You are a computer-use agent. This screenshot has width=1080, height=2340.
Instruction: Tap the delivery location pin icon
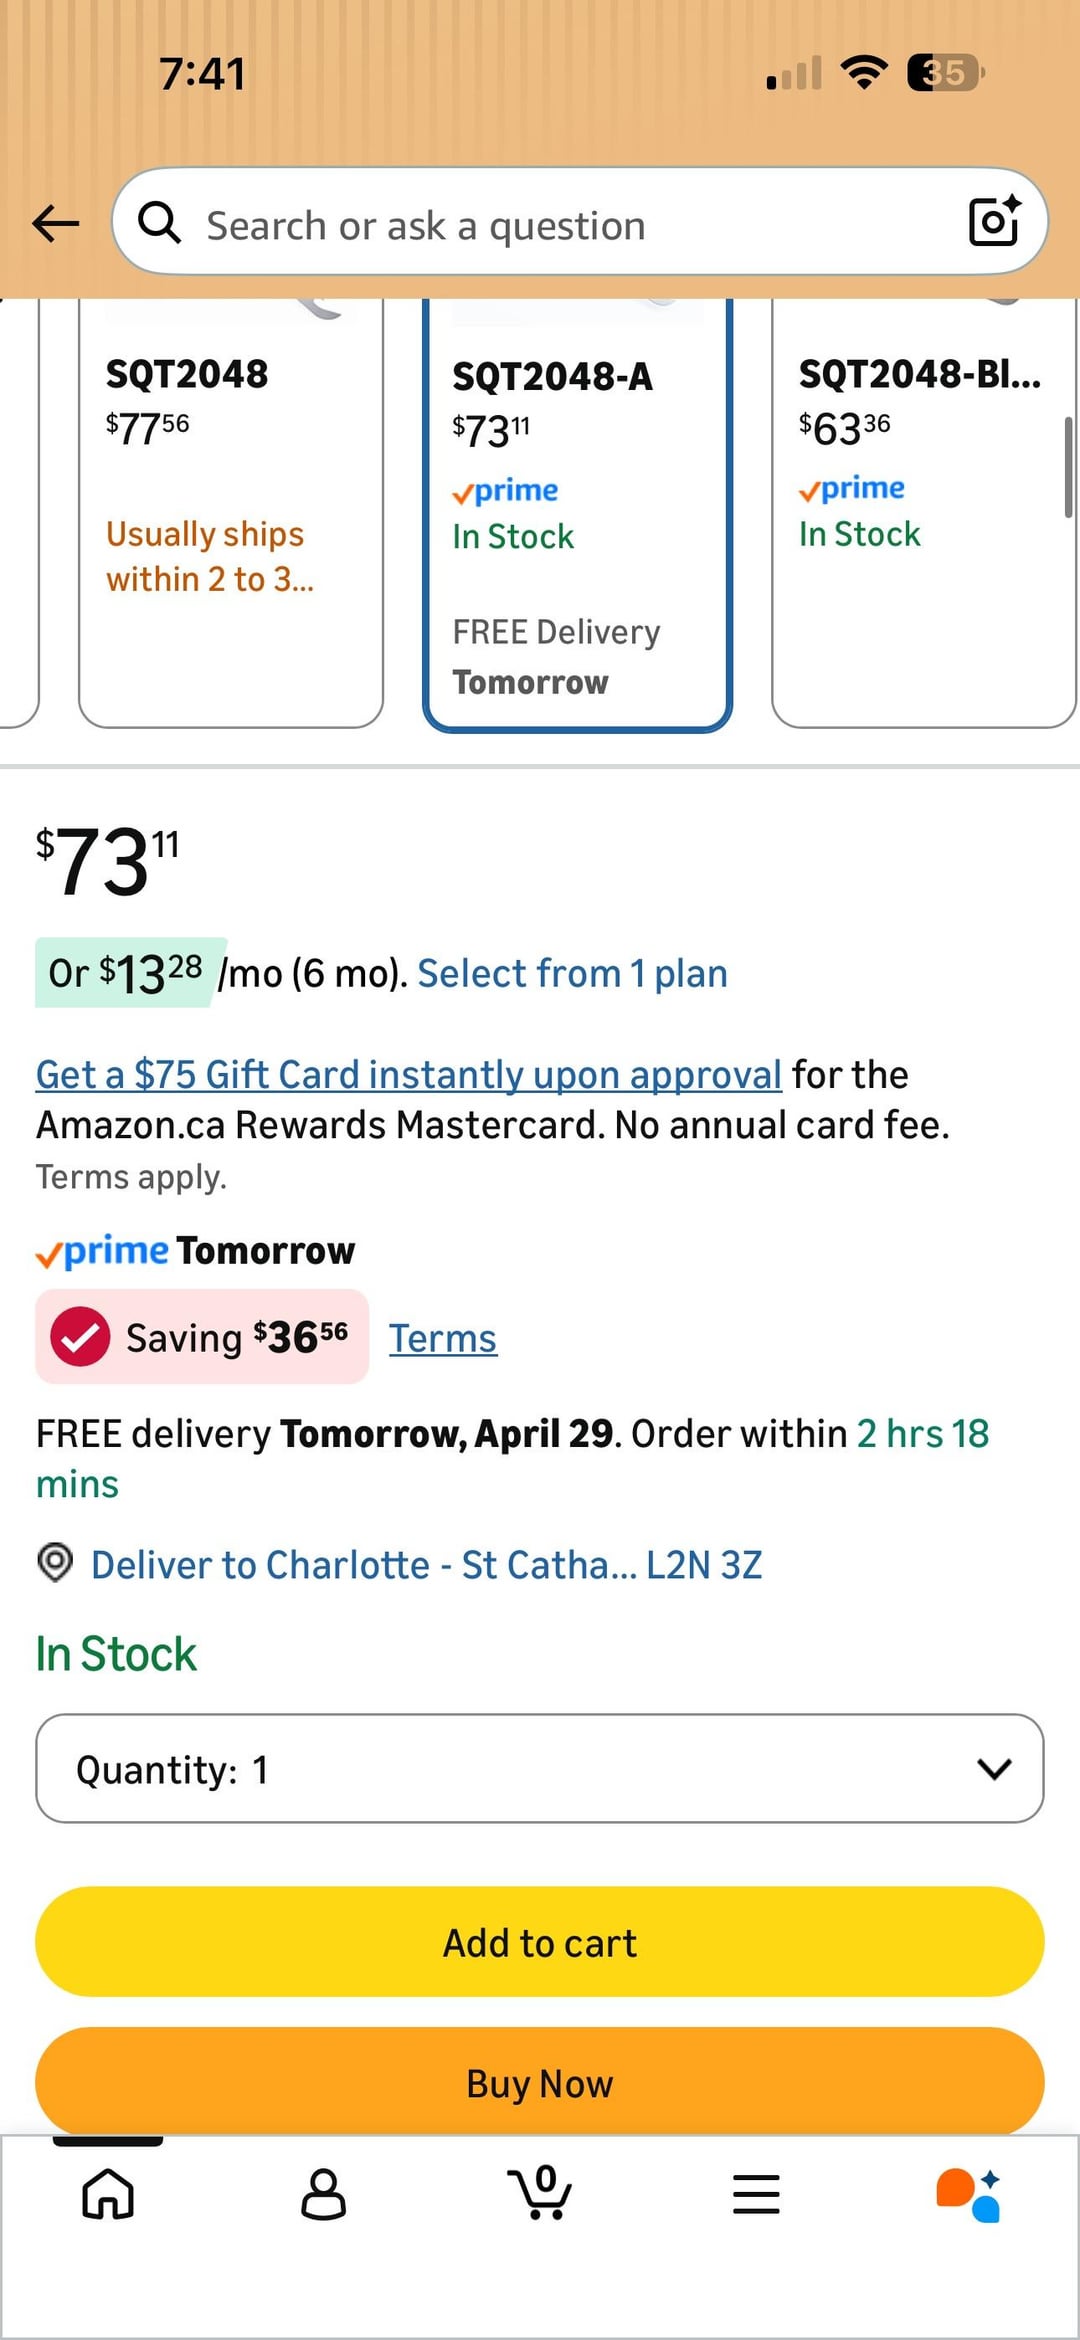click(x=55, y=1562)
